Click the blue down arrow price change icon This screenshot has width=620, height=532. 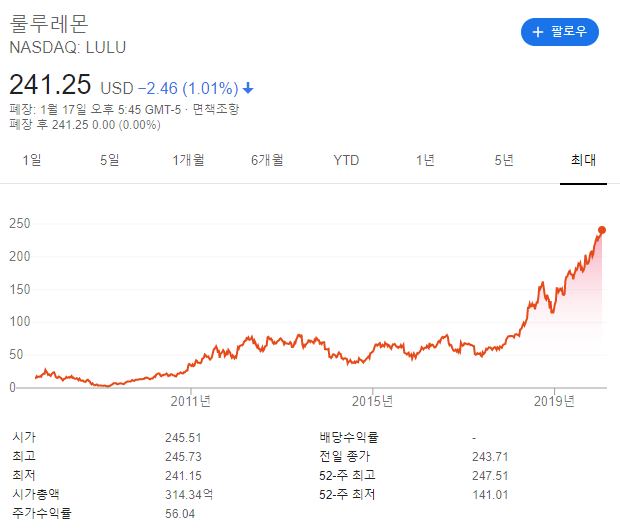click(248, 88)
